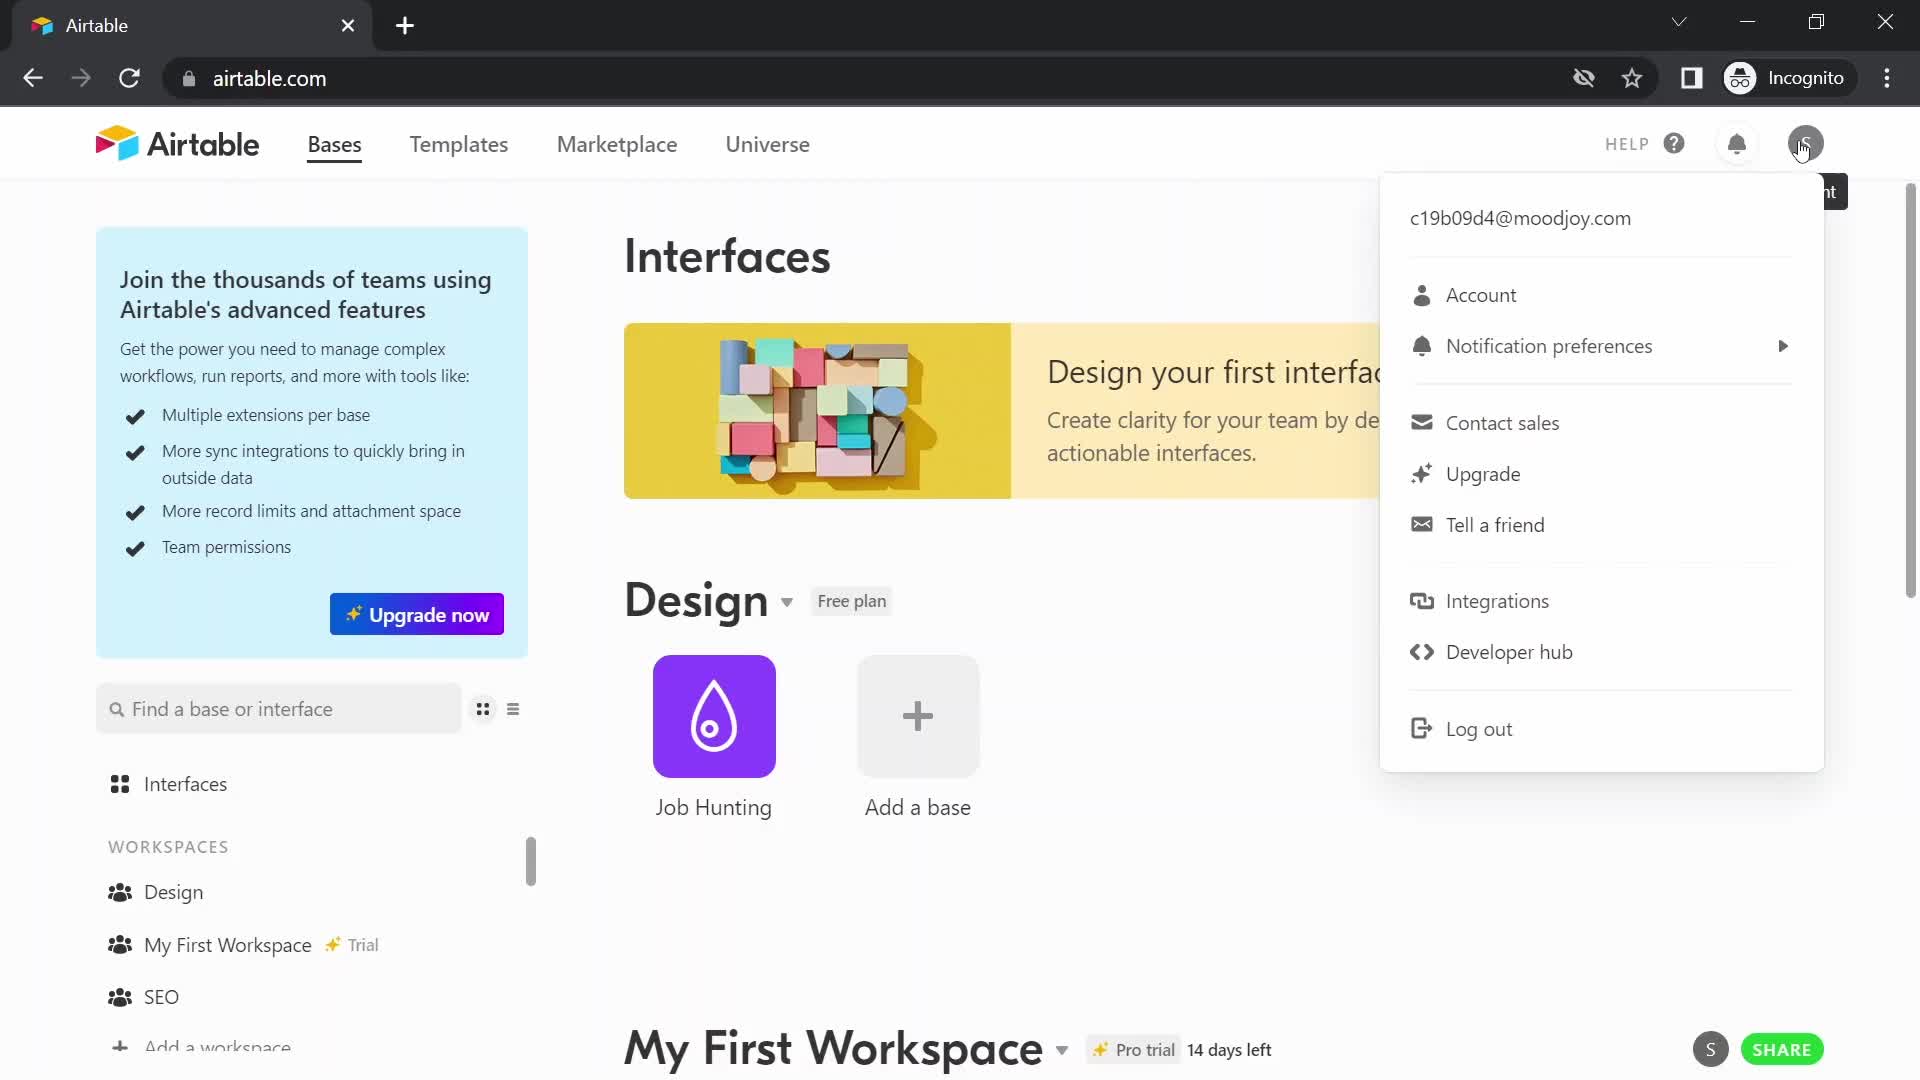The width and height of the screenshot is (1920, 1080).
Task: Click the Design workspace icon
Action: tap(120, 891)
